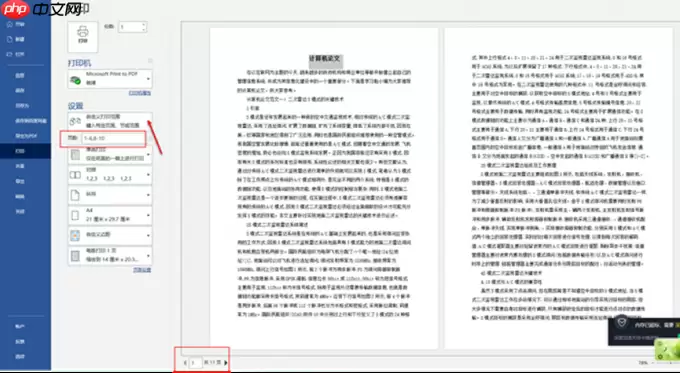This screenshot has height=373, width=680.
Task: Open the A4 paper size dropdown
Action: [x=110, y=216]
